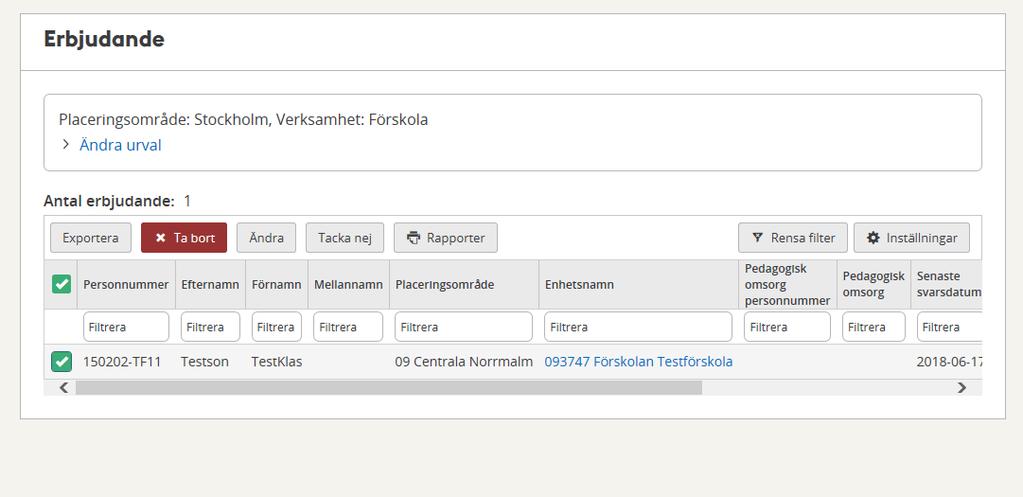Toggle the select-all header checkbox
This screenshot has width=1023, height=497.
pos(61,284)
